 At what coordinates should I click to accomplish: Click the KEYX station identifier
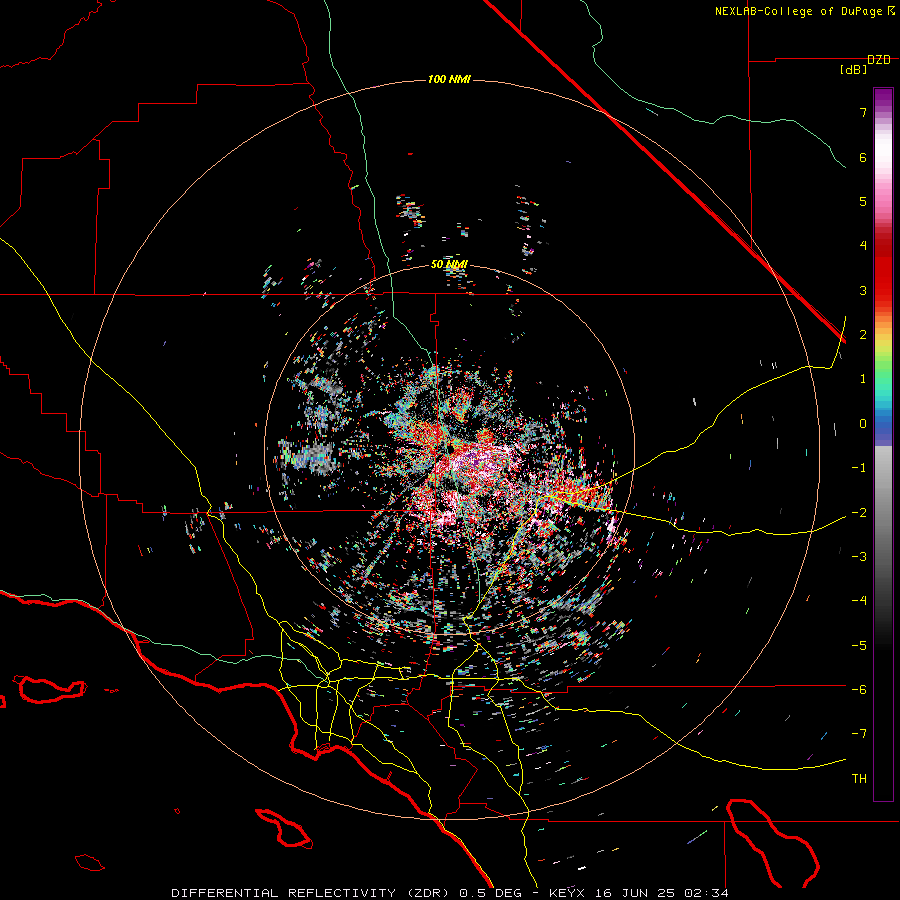click(569, 893)
